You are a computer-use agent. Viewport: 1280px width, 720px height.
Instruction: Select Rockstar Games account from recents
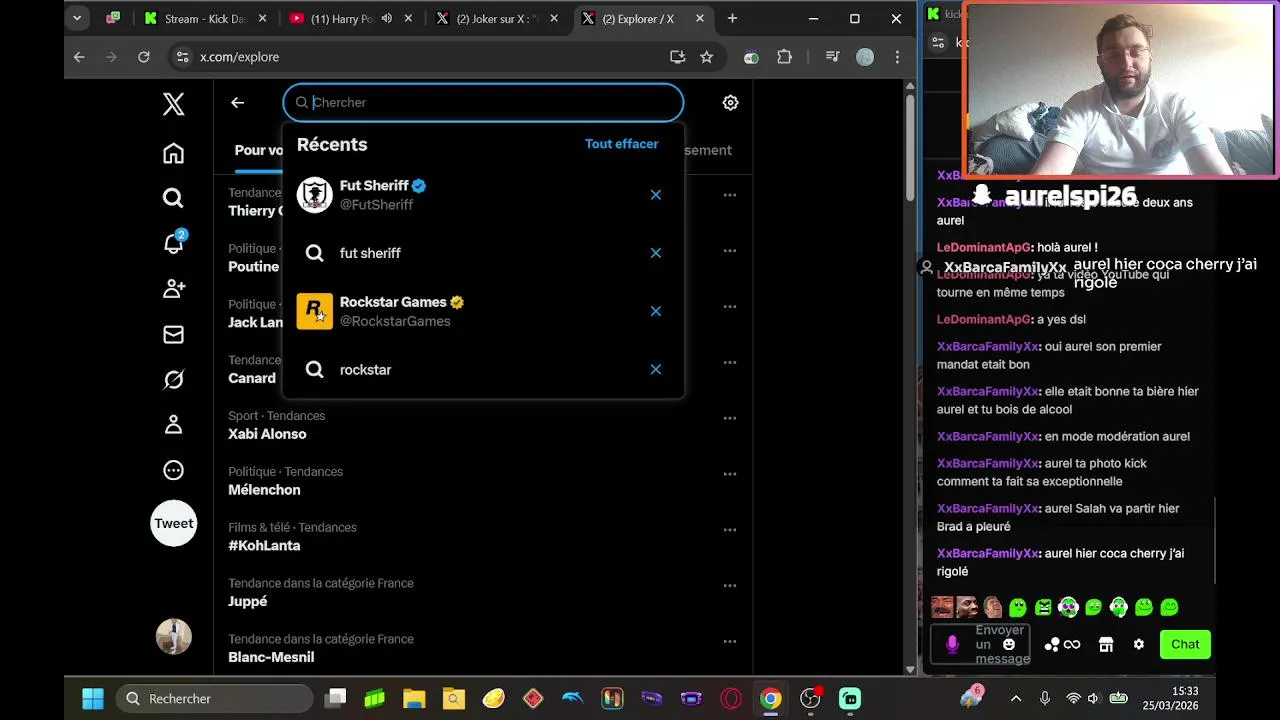click(483, 311)
